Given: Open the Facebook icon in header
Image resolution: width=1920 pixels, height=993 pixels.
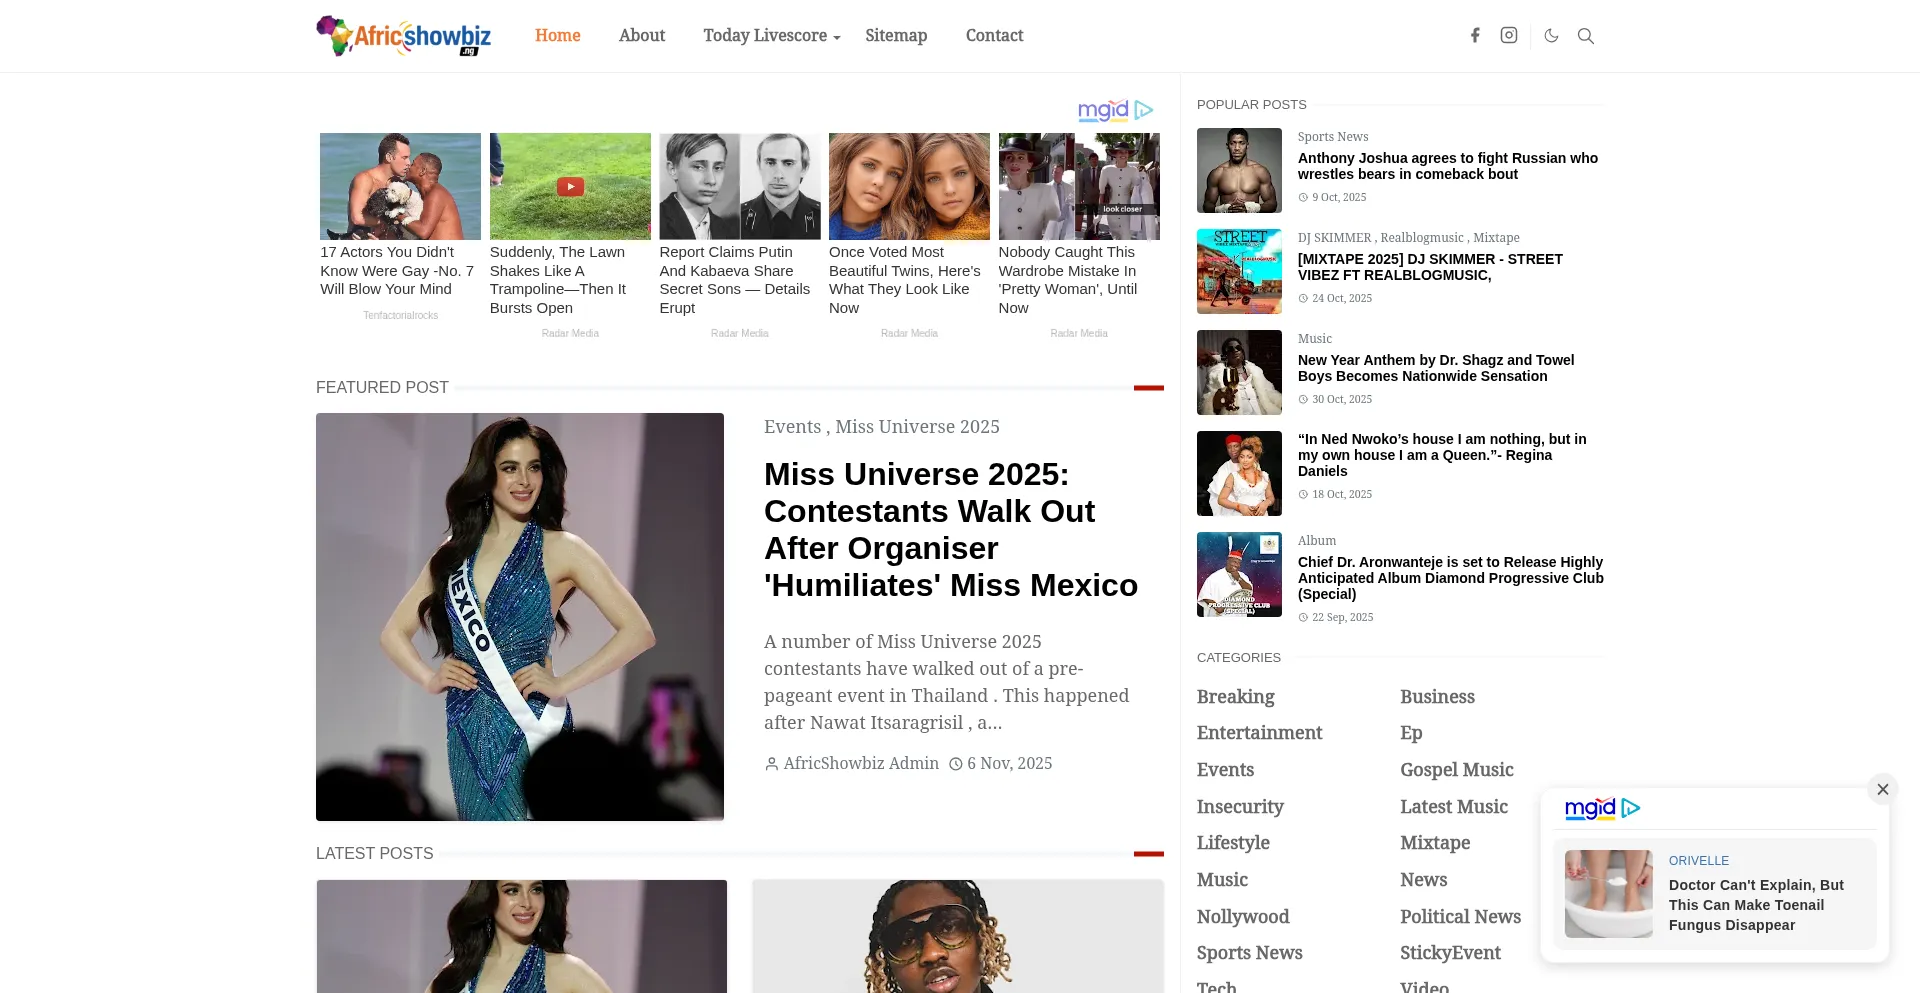Looking at the screenshot, I should tap(1475, 36).
